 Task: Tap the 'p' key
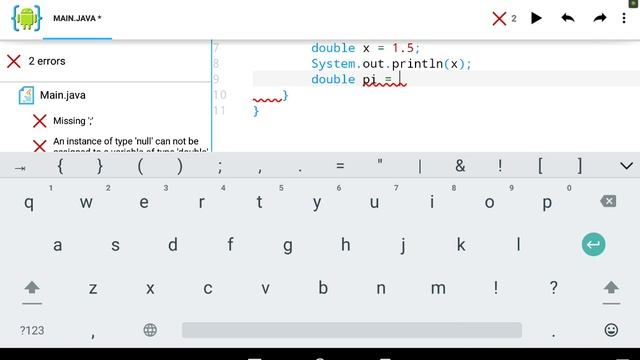point(547,202)
